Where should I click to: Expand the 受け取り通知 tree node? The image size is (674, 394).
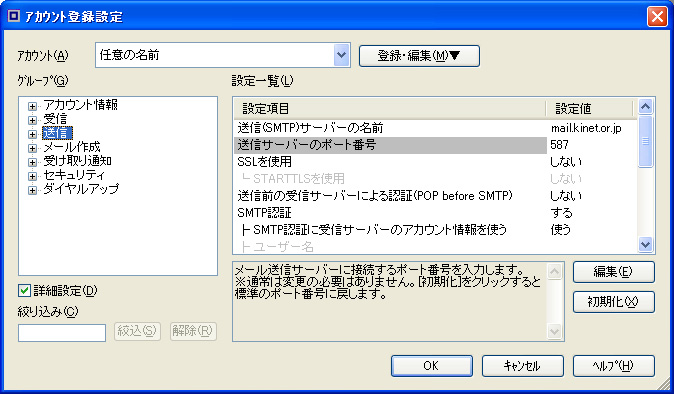pyautogui.click(x=32, y=162)
